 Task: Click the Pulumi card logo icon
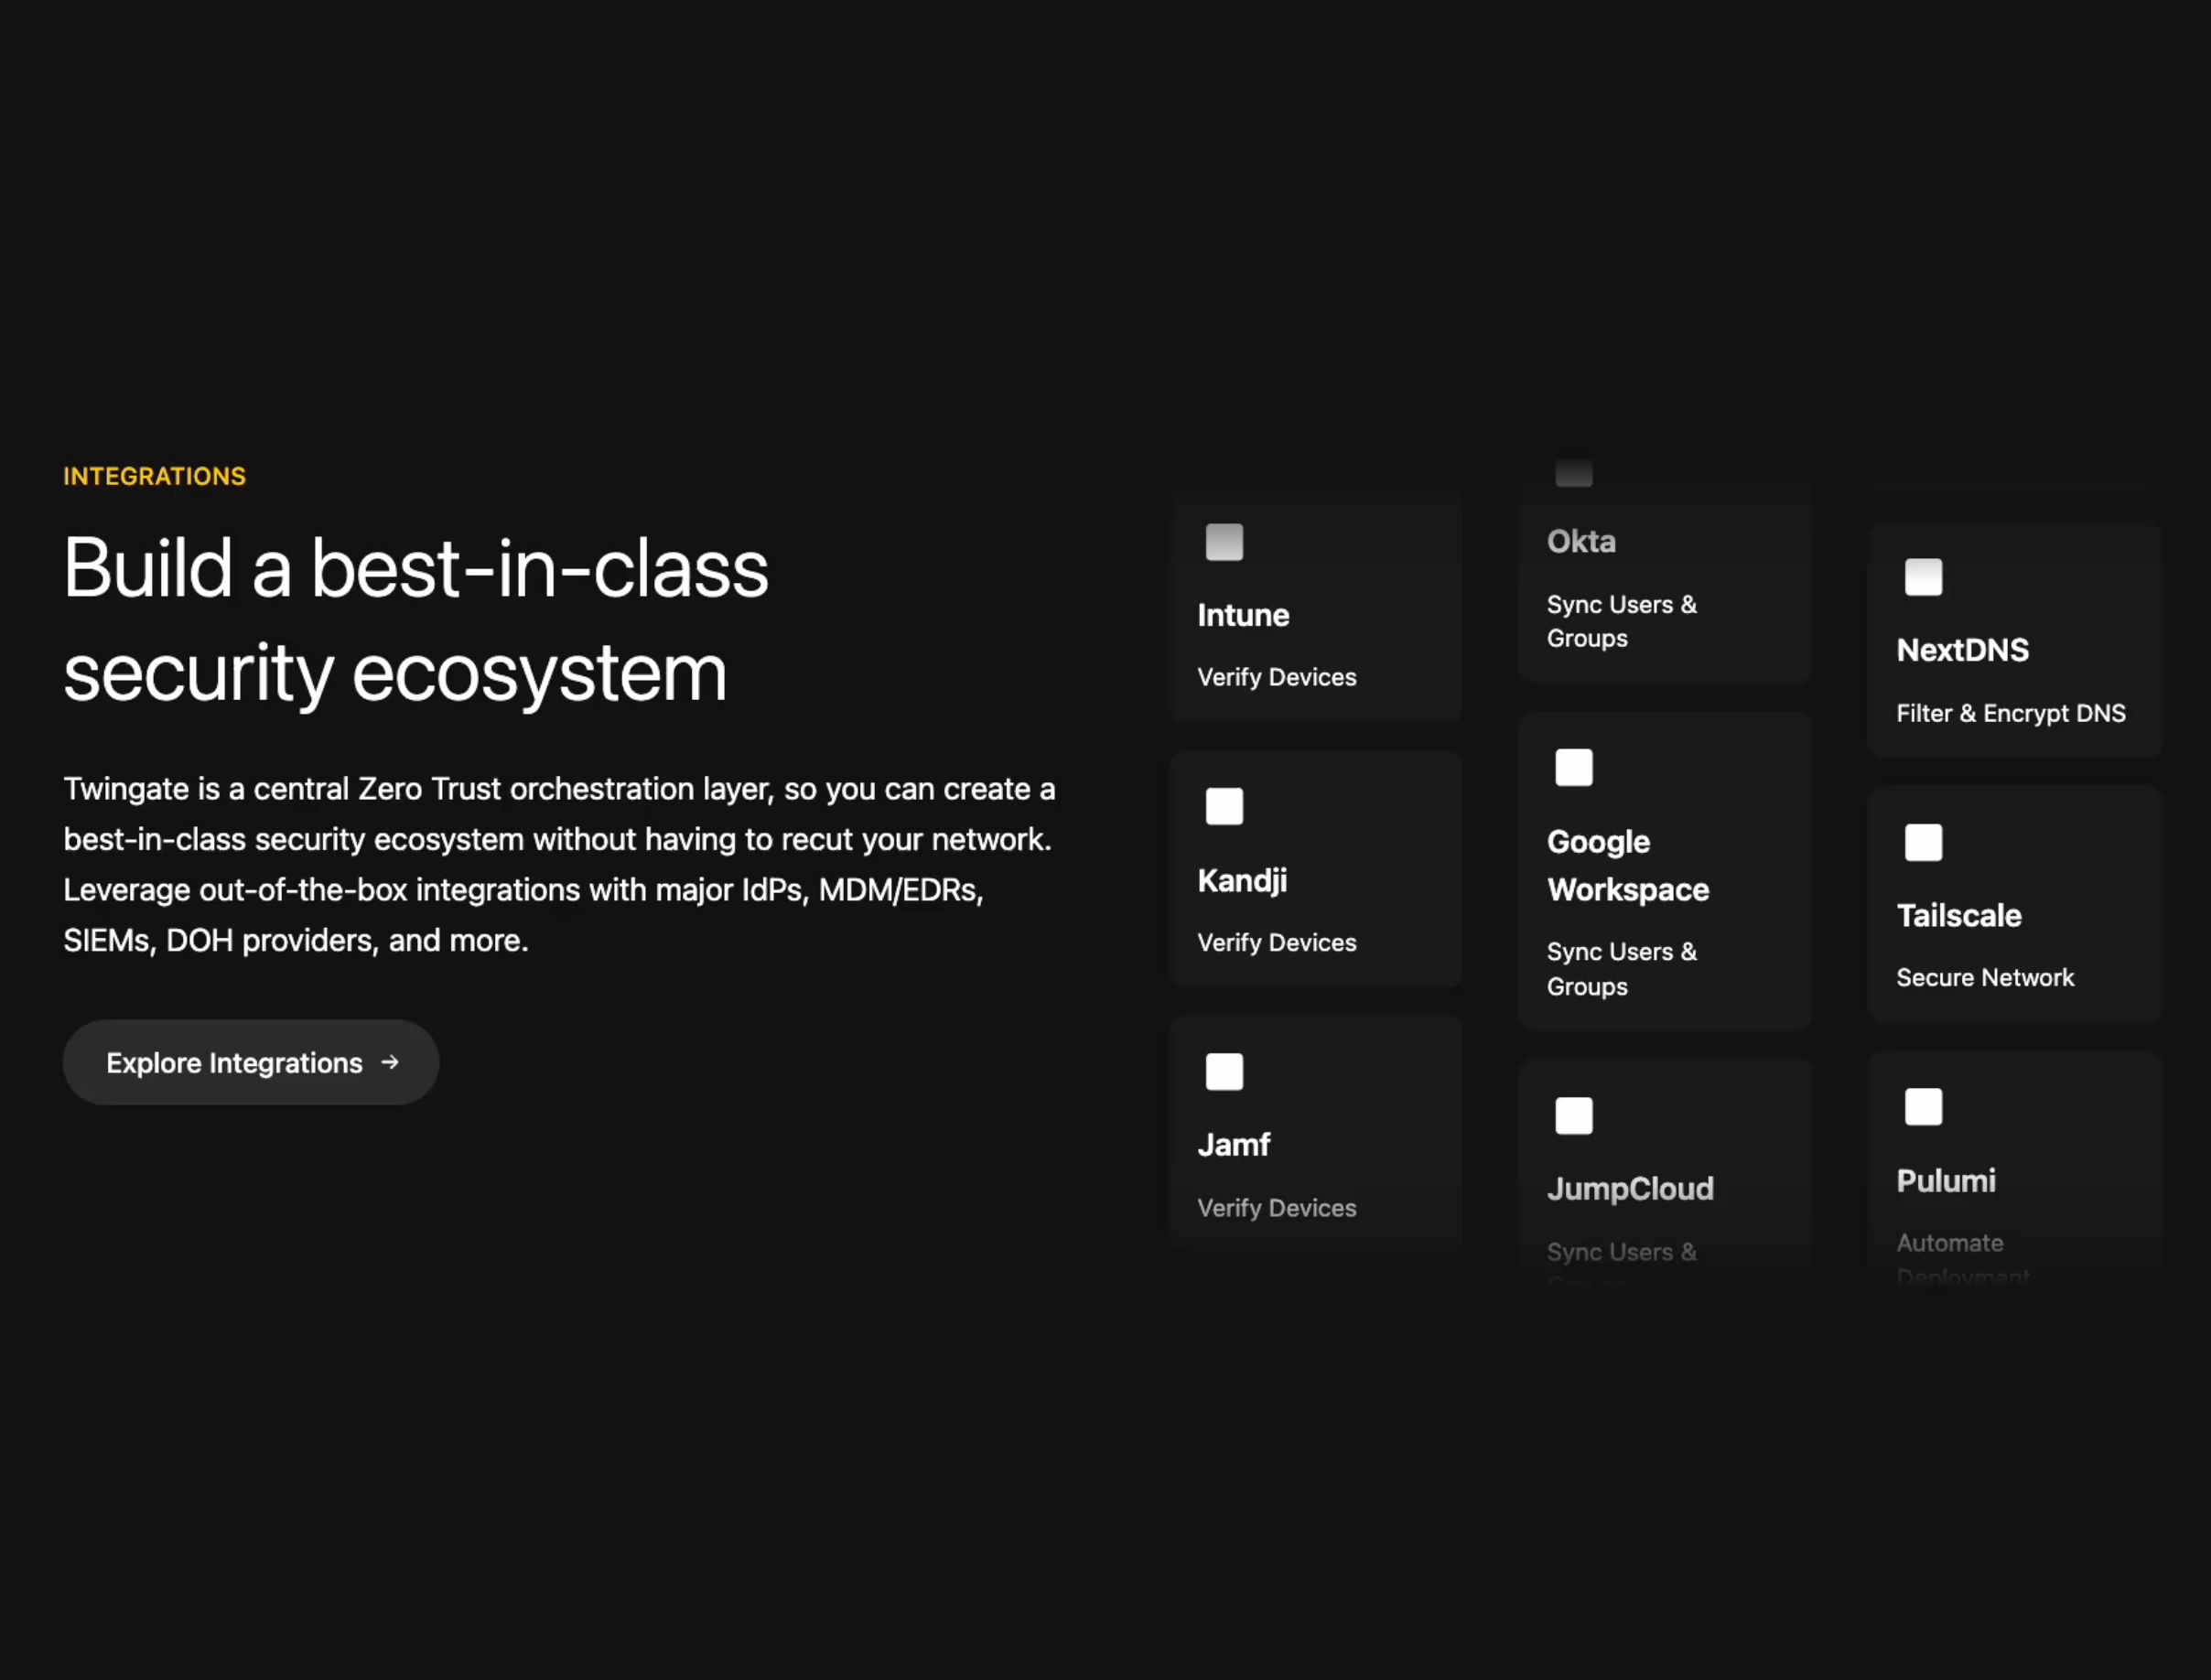1924,1107
